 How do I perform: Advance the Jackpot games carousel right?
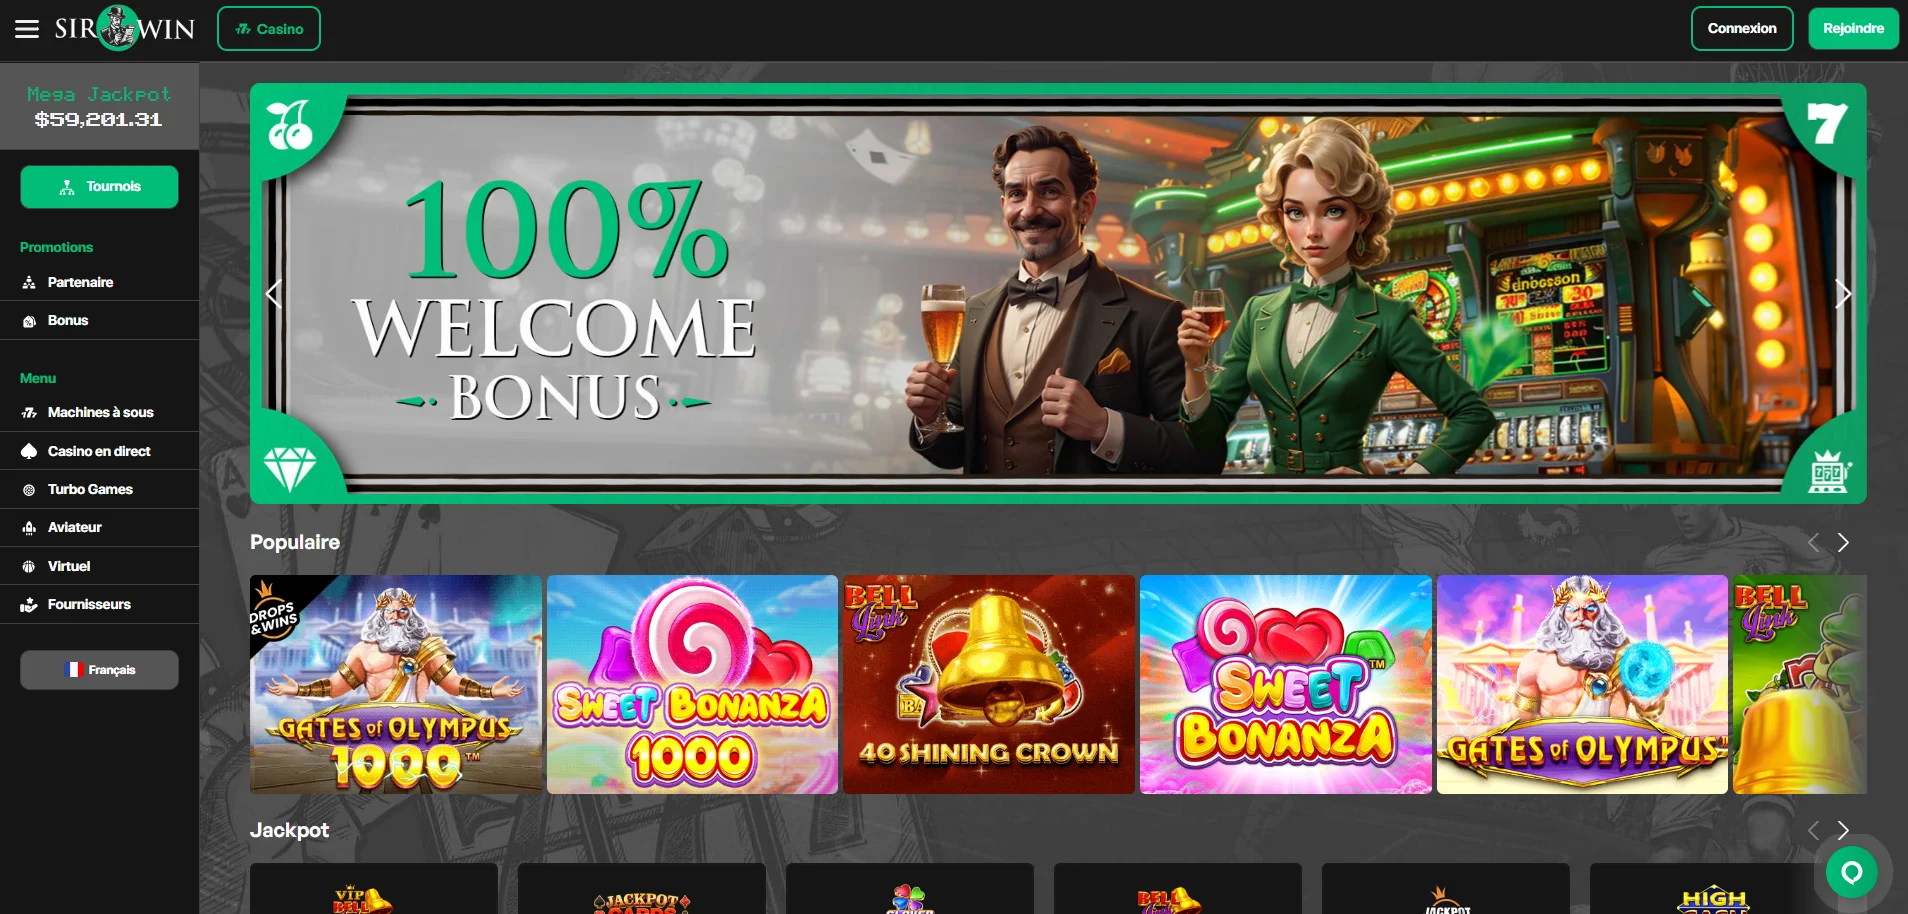(x=1843, y=830)
